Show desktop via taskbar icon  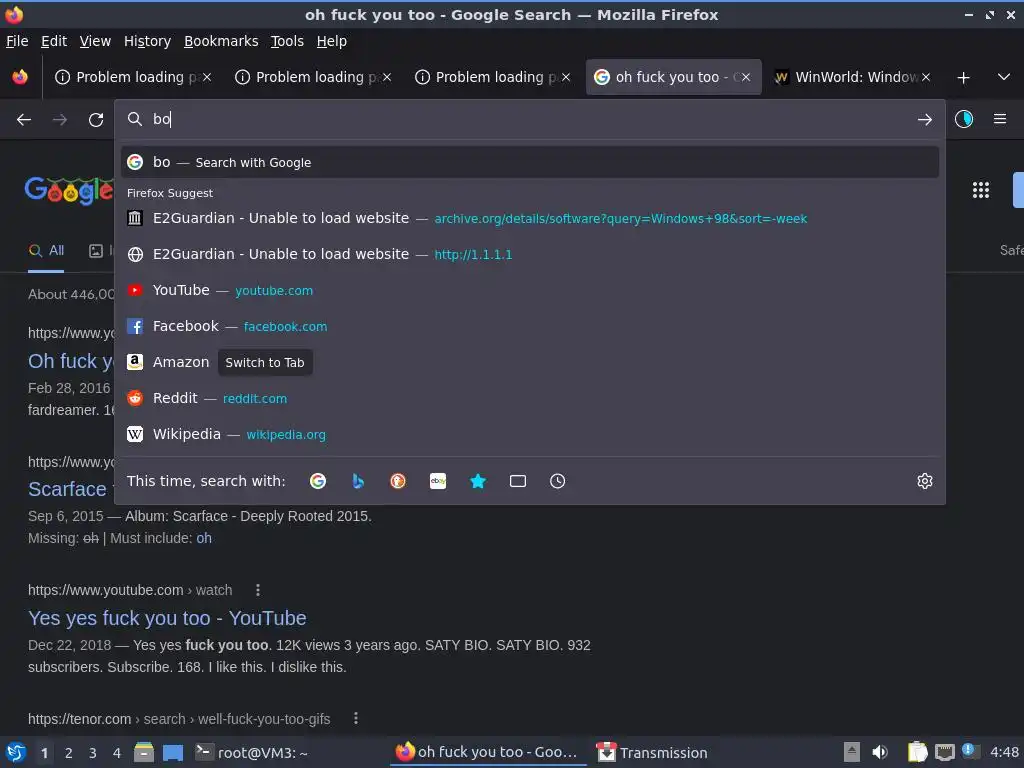tap(173, 752)
